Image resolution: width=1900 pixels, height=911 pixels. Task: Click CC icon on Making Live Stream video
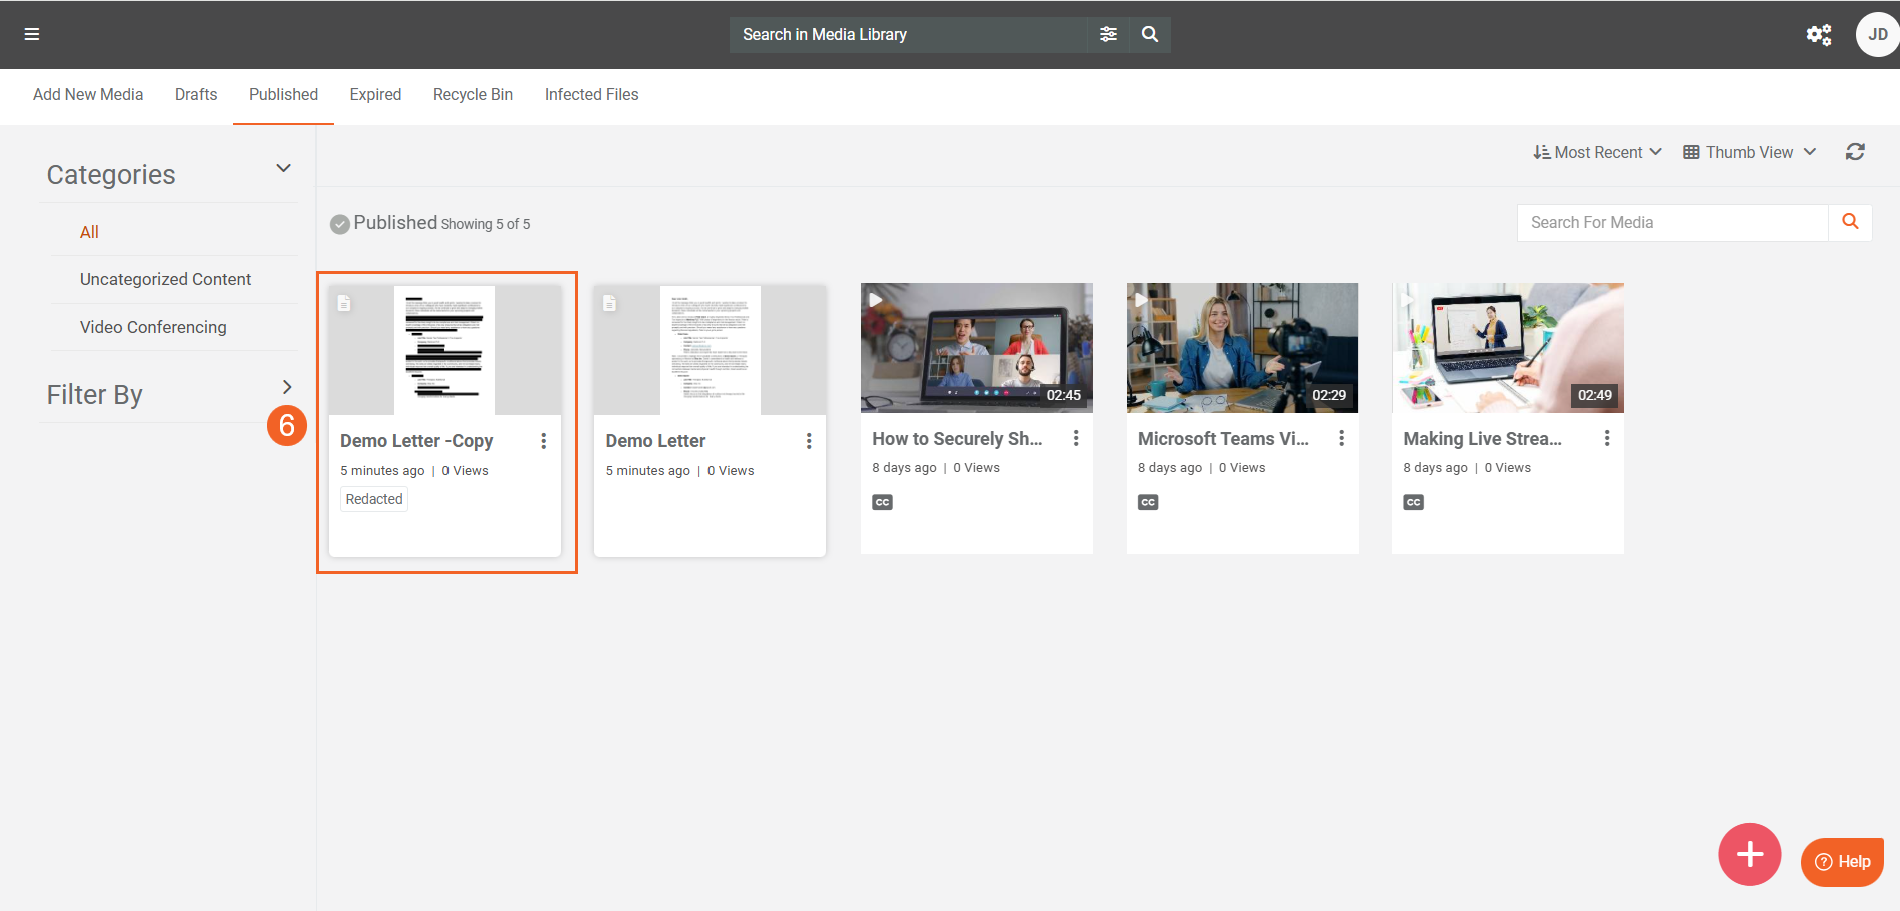(1413, 502)
